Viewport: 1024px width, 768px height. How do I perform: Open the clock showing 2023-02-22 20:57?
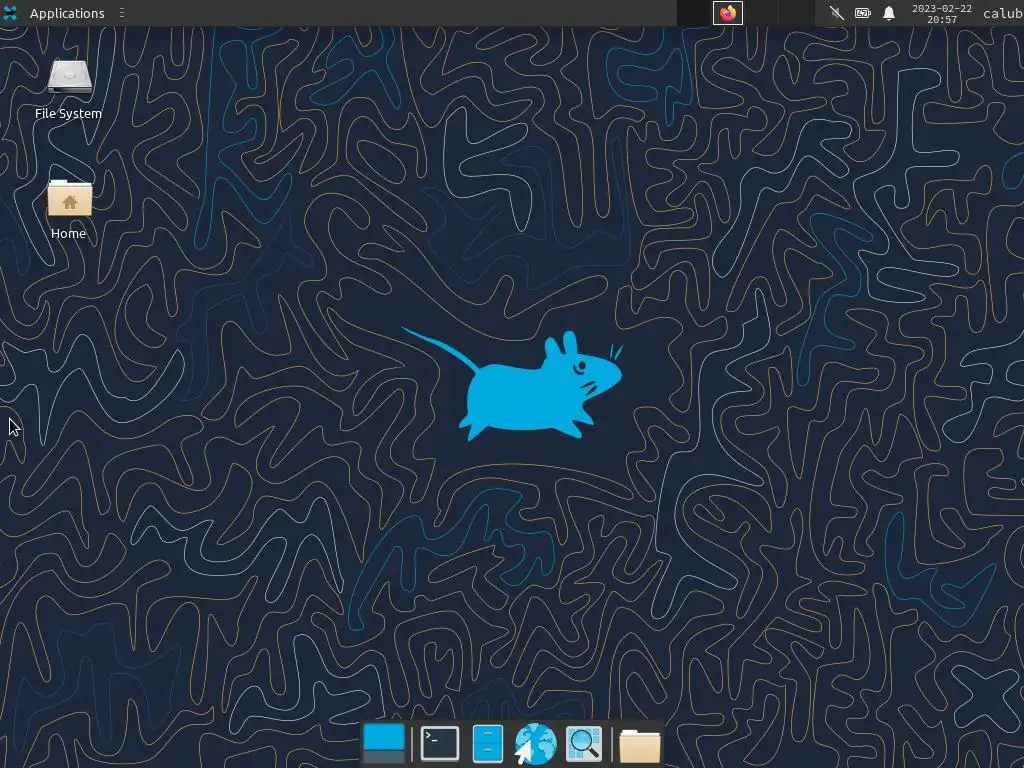942,14
